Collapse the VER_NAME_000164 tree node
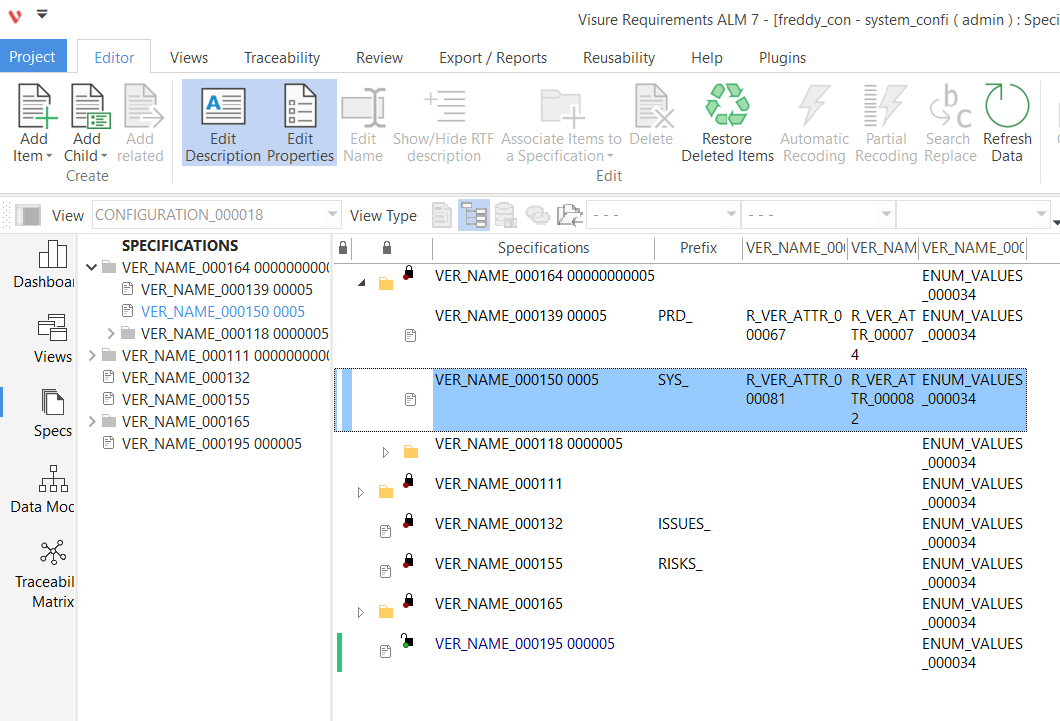The image size is (1060, 721). coord(92,268)
